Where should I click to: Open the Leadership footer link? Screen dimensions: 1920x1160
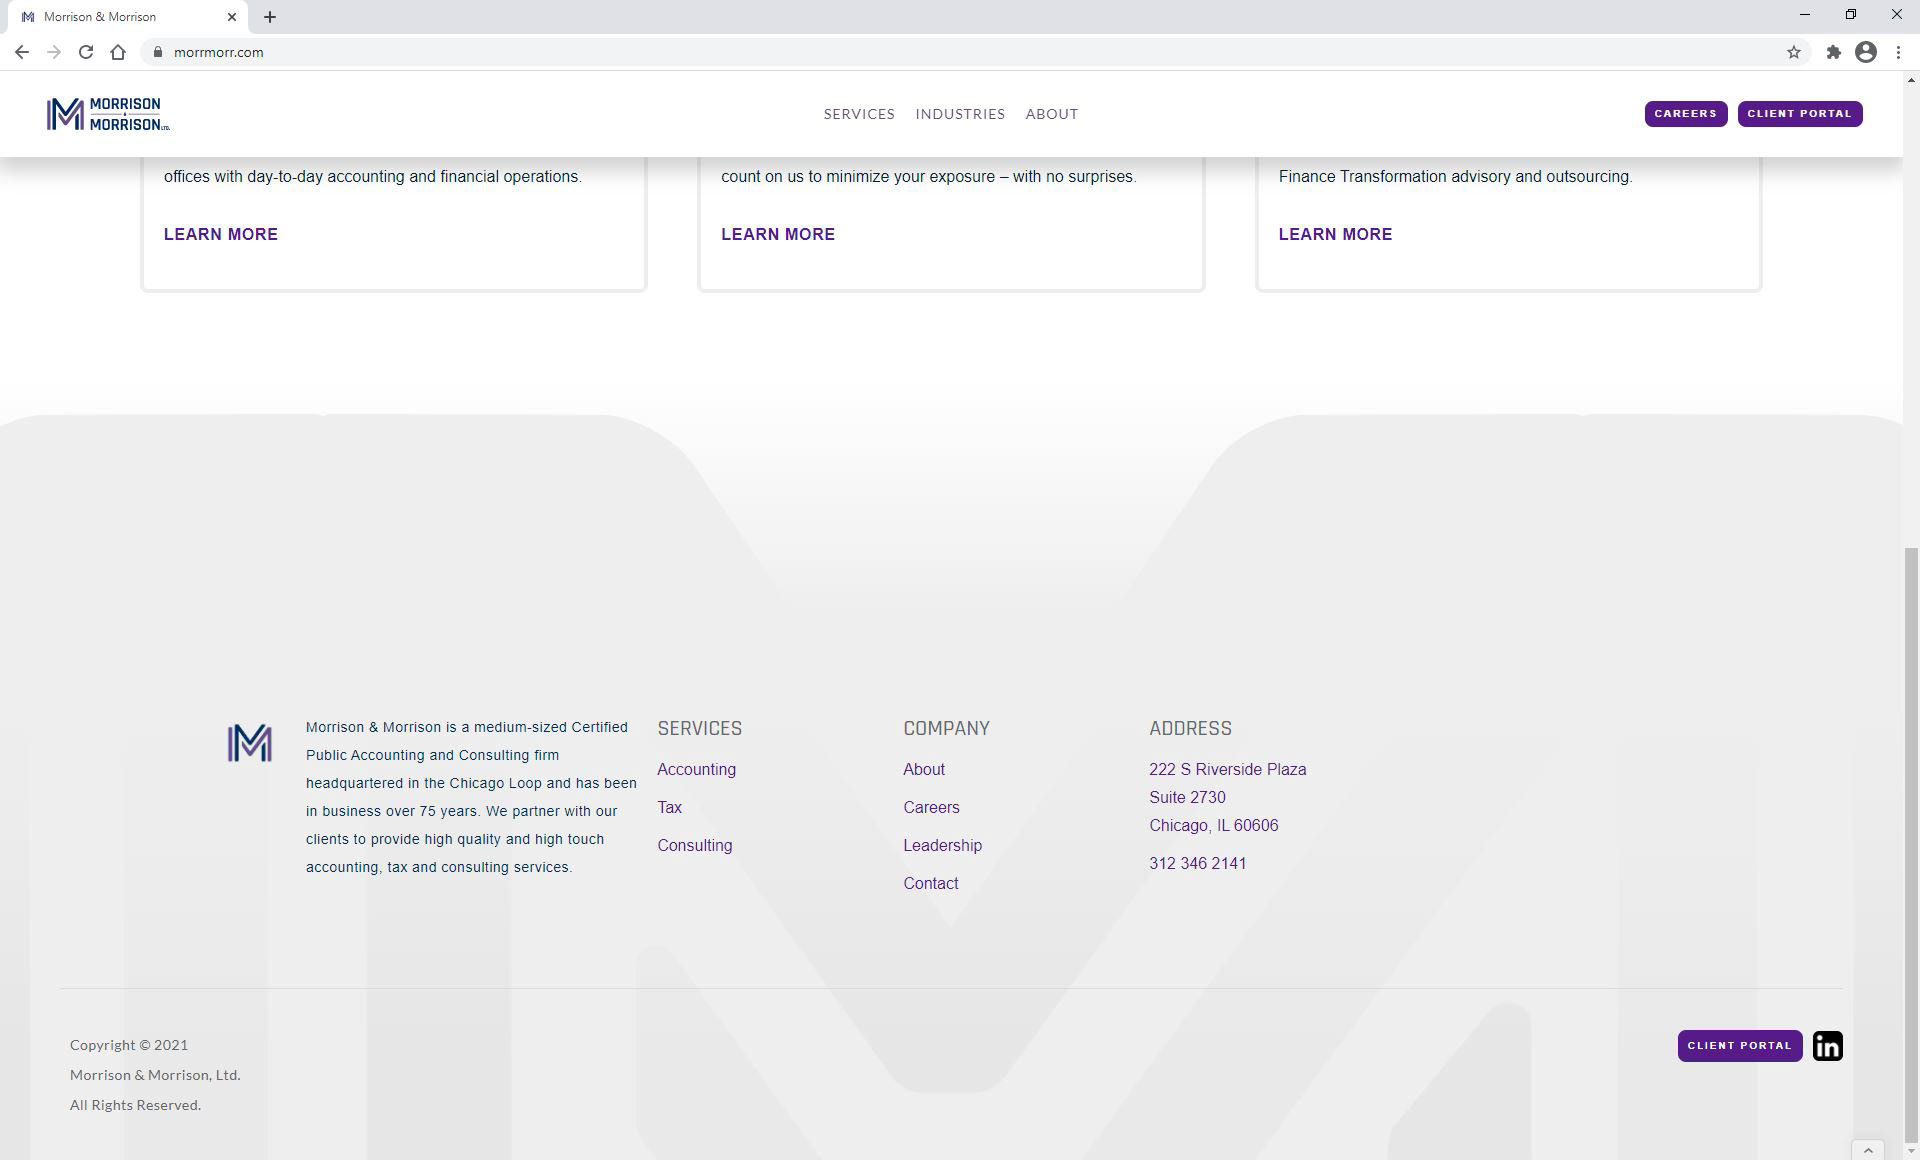942,846
